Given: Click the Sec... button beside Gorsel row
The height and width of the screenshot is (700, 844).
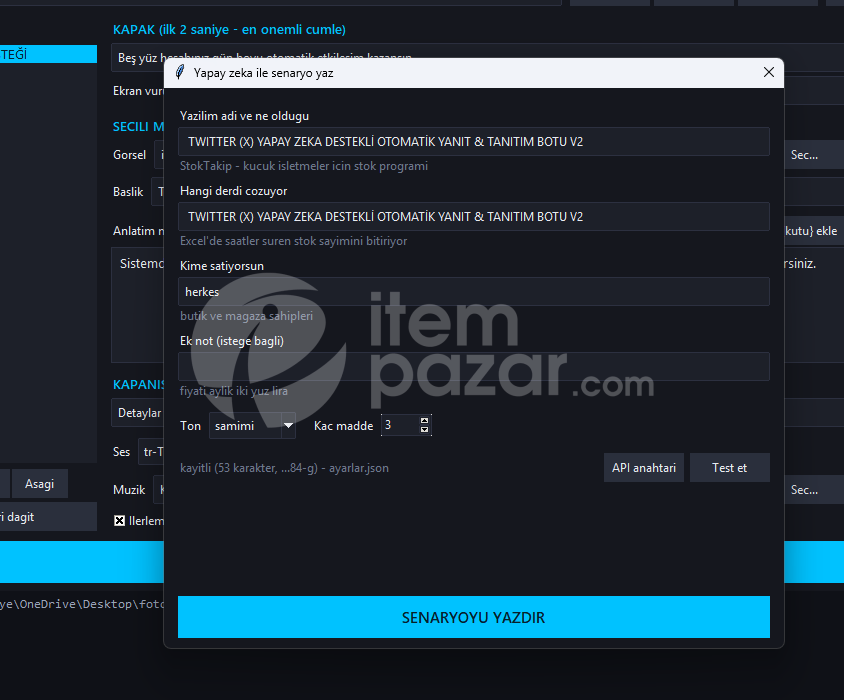Looking at the screenshot, I should [813, 155].
